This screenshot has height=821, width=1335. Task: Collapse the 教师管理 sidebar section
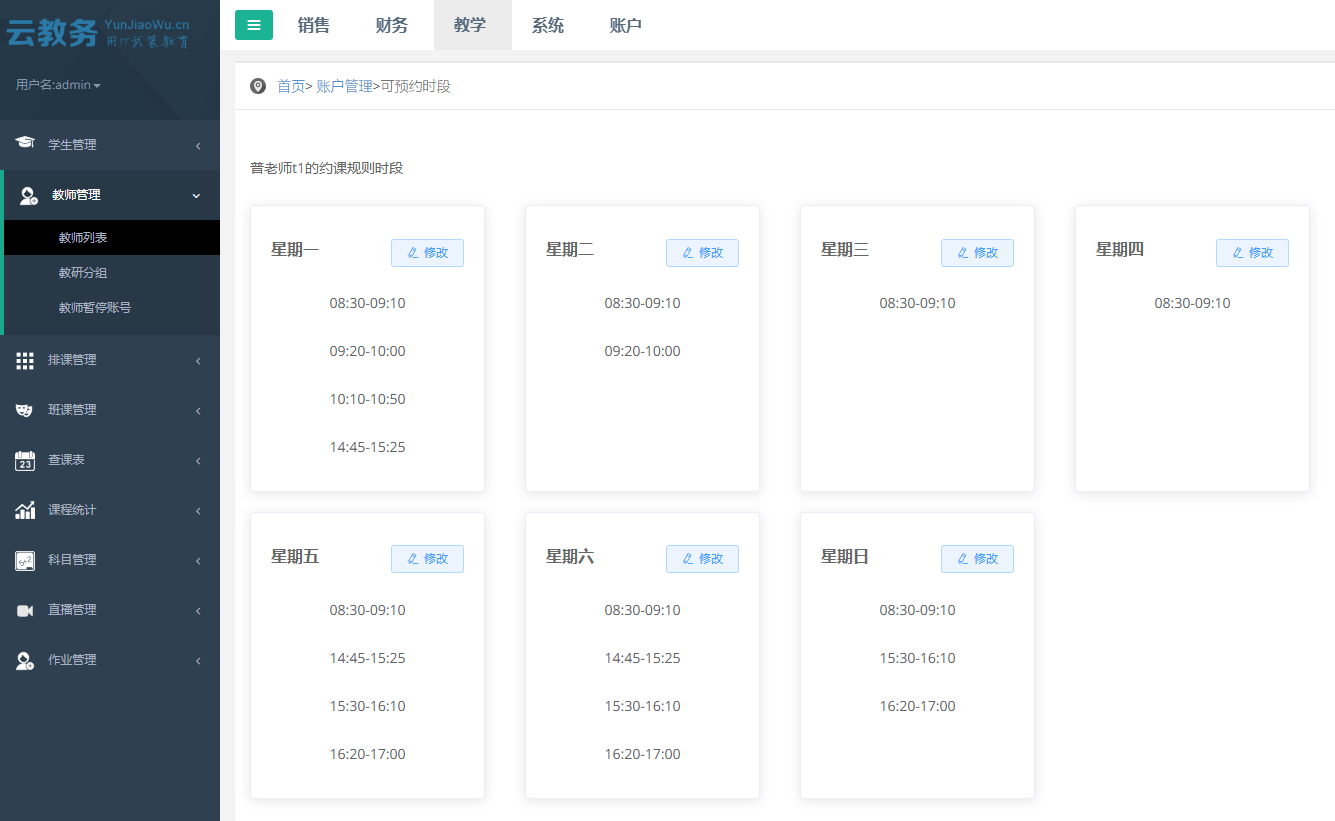click(x=196, y=196)
